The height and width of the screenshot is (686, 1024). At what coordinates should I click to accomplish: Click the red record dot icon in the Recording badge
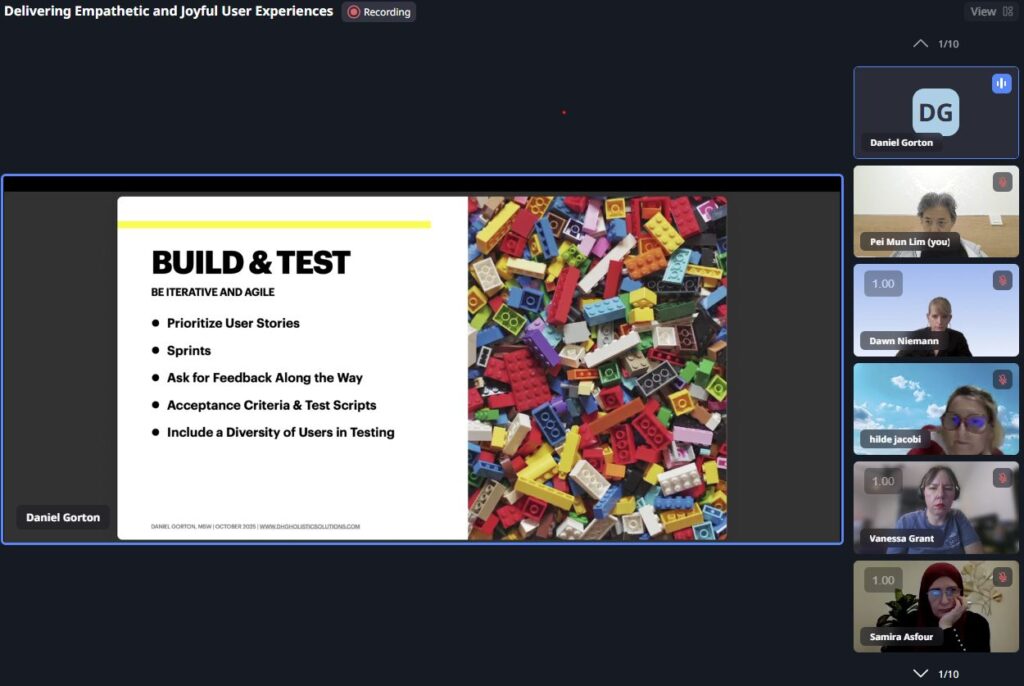[x=353, y=12]
